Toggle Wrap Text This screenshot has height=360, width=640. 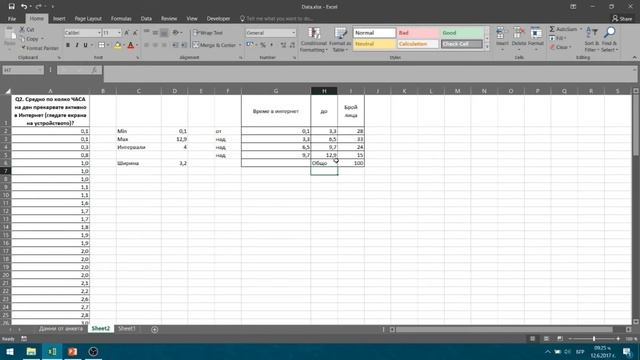pyautogui.click(x=208, y=33)
